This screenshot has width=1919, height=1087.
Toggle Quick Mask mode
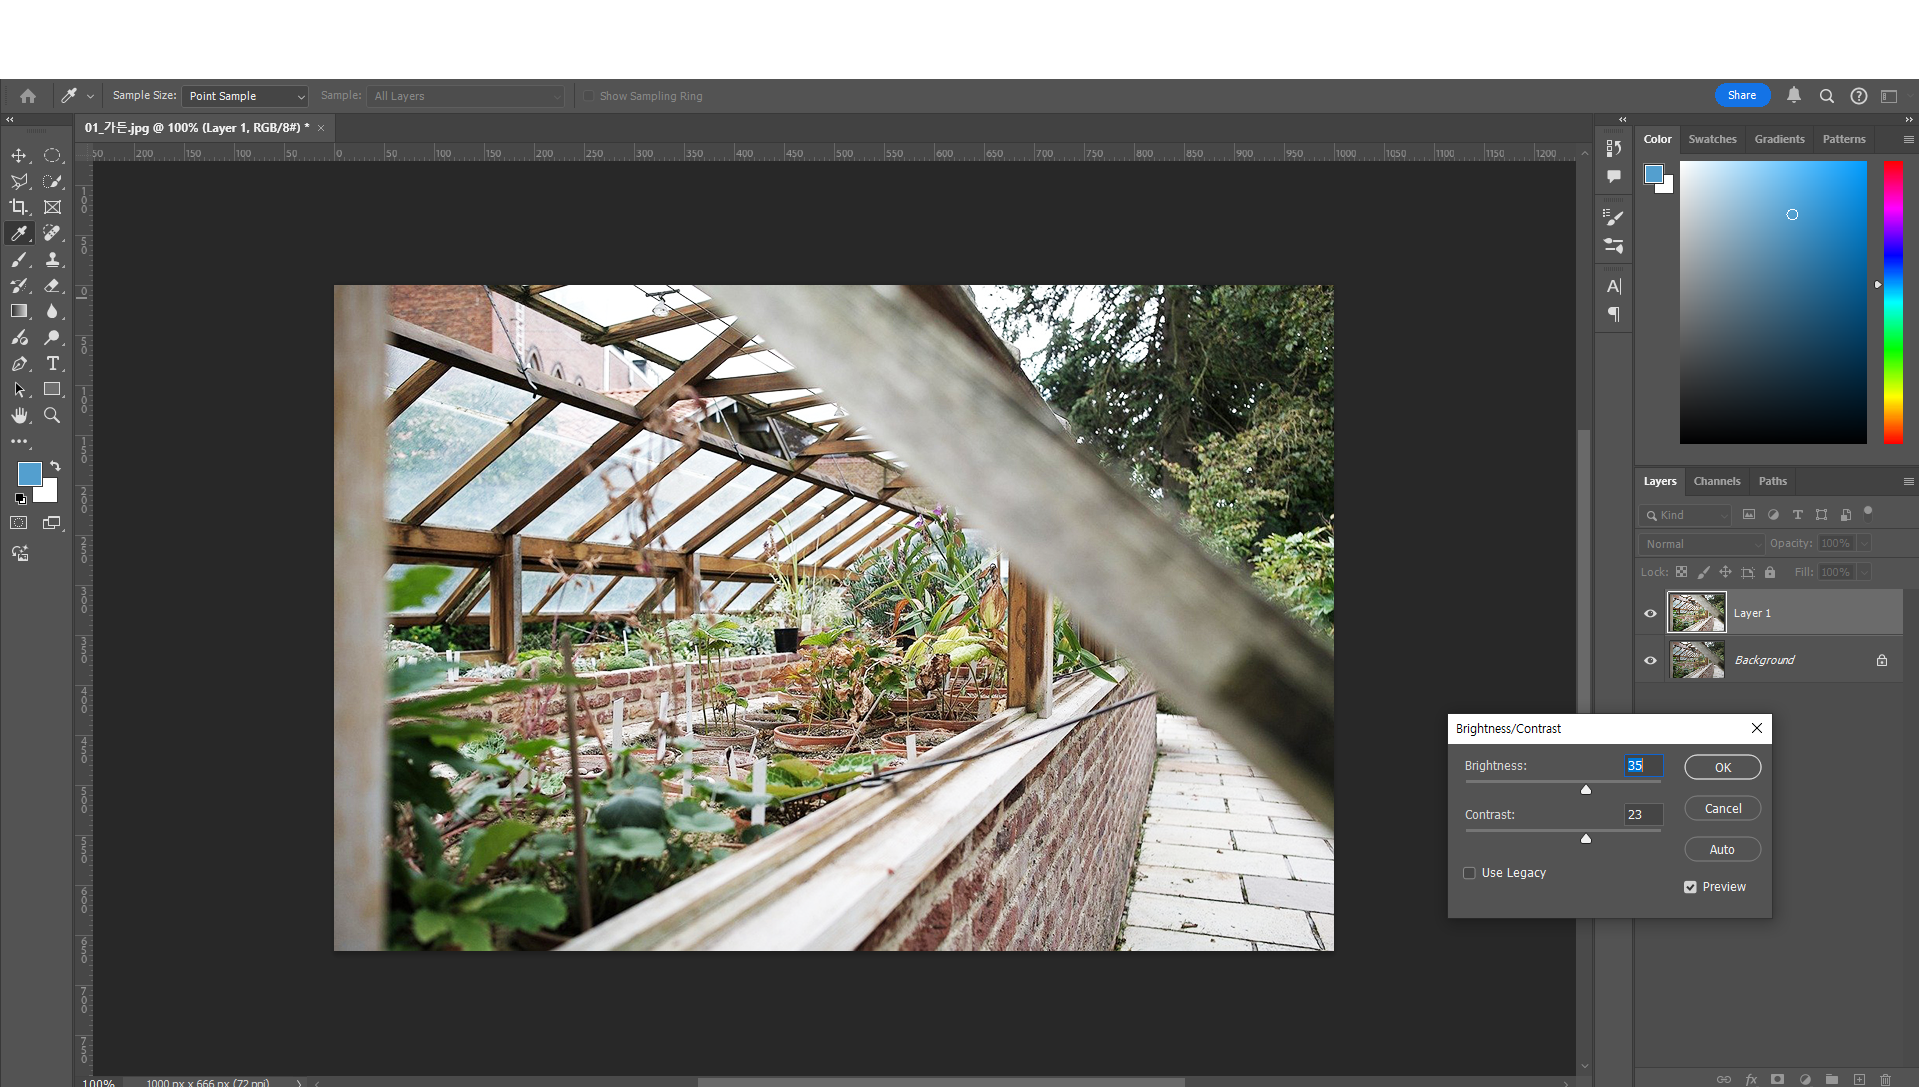point(19,523)
